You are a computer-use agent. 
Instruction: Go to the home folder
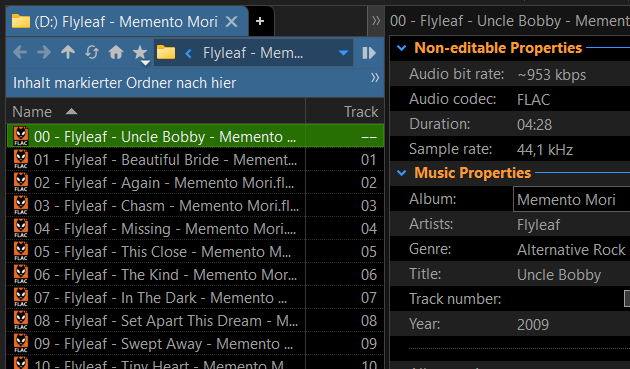tap(116, 52)
